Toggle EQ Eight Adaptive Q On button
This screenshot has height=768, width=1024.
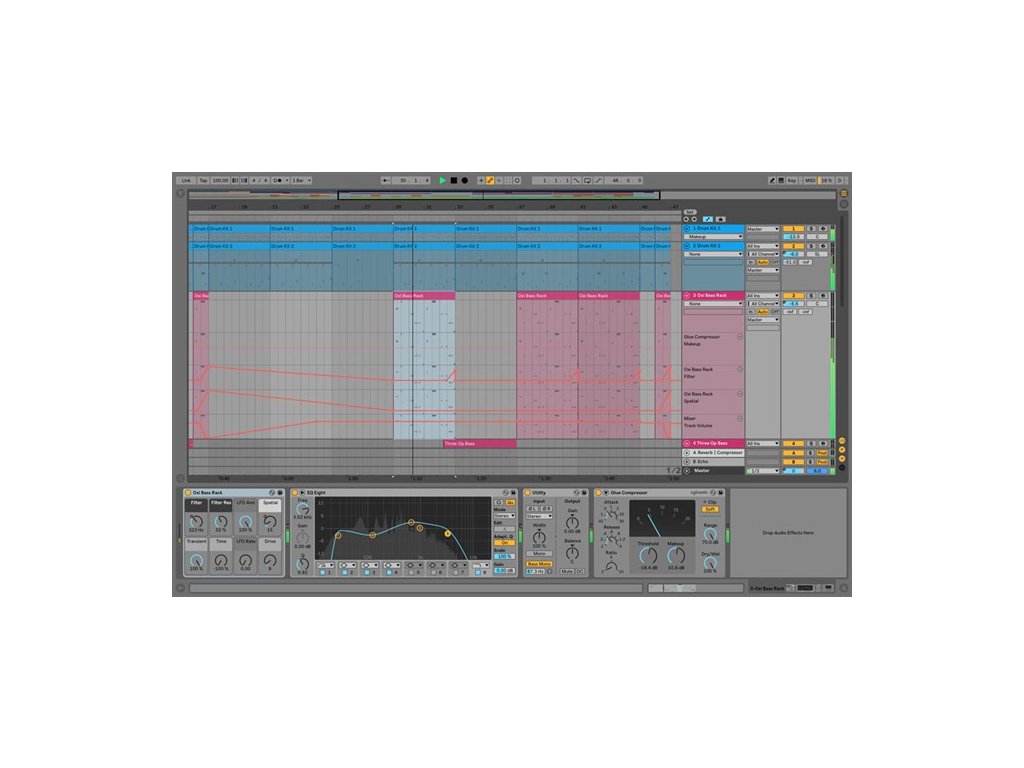click(x=504, y=543)
